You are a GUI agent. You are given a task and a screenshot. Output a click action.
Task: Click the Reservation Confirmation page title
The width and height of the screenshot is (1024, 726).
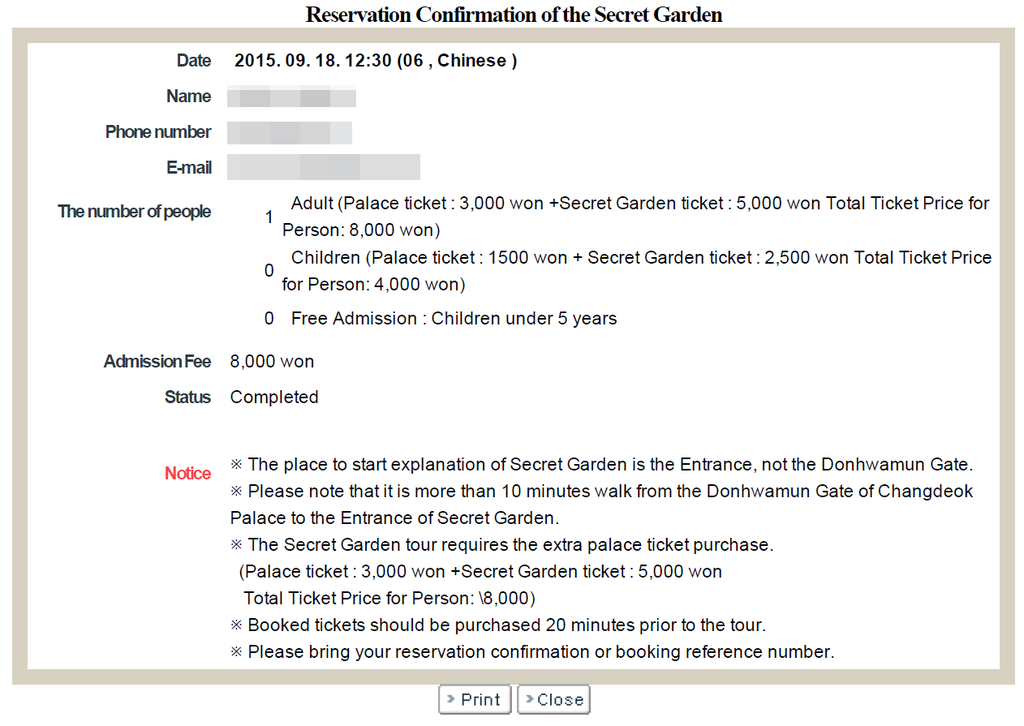[x=513, y=14]
